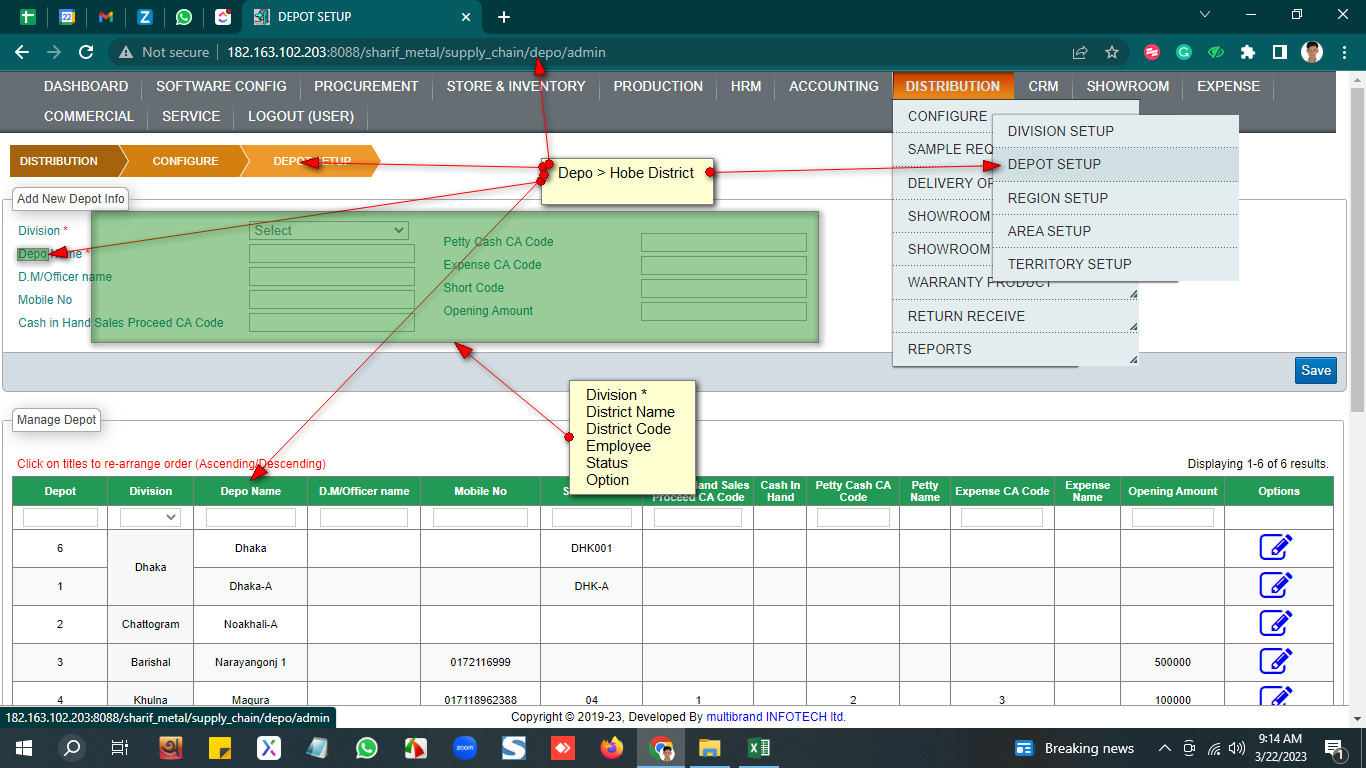
Task: Open the ACCOUNTING menu
Action: click(833, 86)
